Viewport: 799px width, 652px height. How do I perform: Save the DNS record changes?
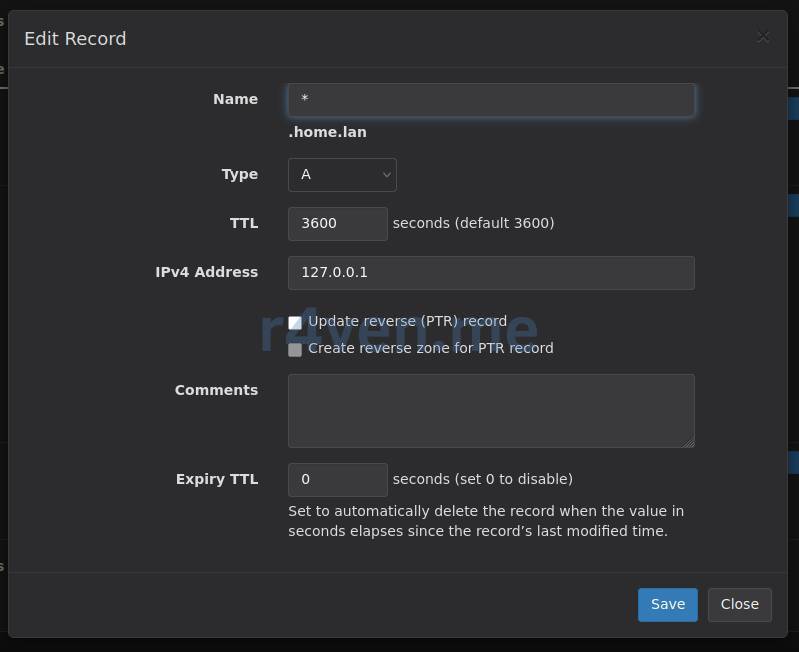[x=667, y=604]
